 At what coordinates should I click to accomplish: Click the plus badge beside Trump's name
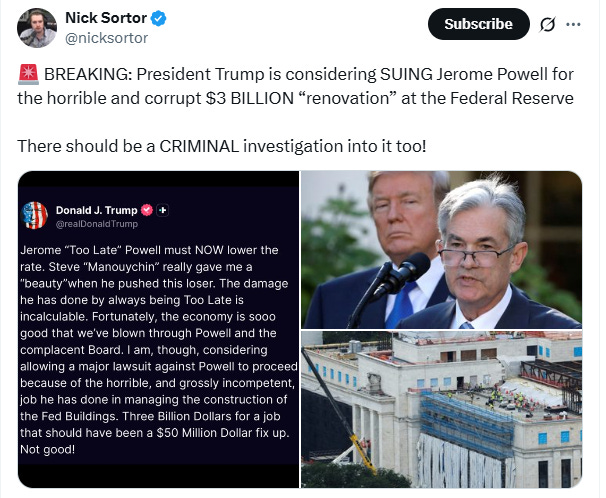(x=163, y=210)
